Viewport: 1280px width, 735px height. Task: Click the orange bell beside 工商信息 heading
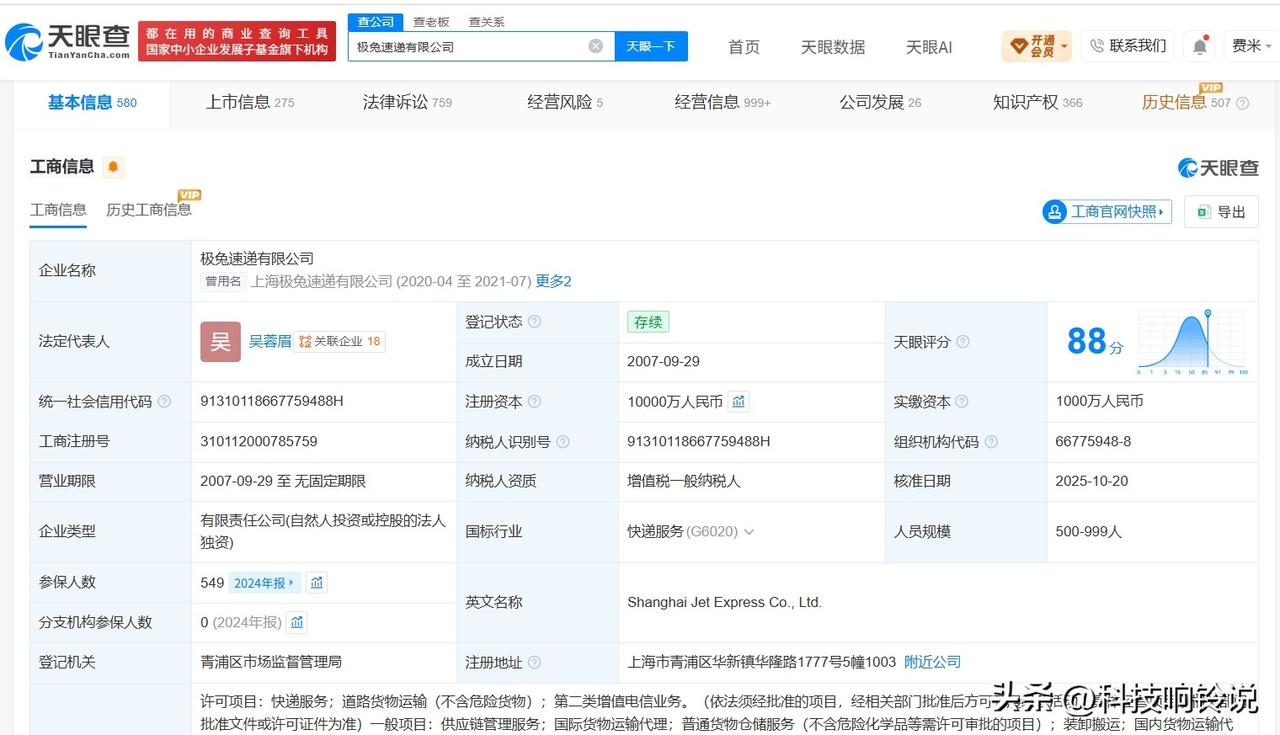click(113, 167)
